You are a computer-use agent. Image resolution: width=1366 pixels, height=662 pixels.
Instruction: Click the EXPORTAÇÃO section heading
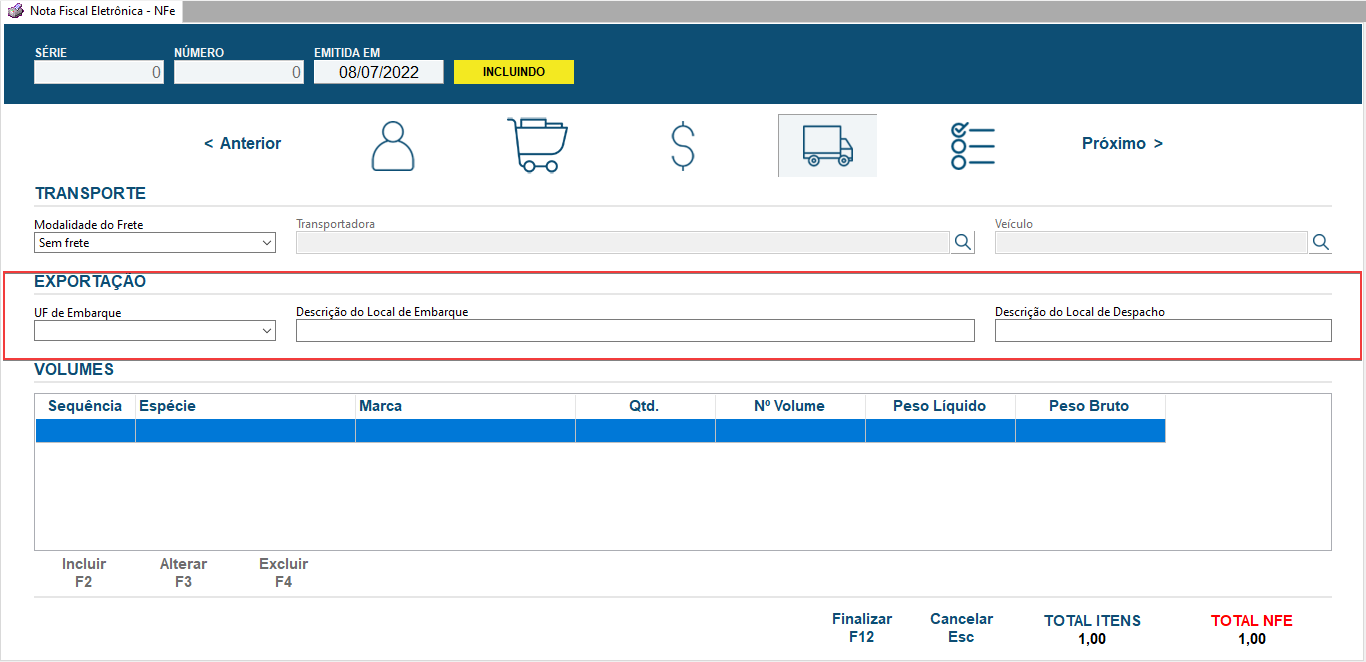click(x=90, y=282)
